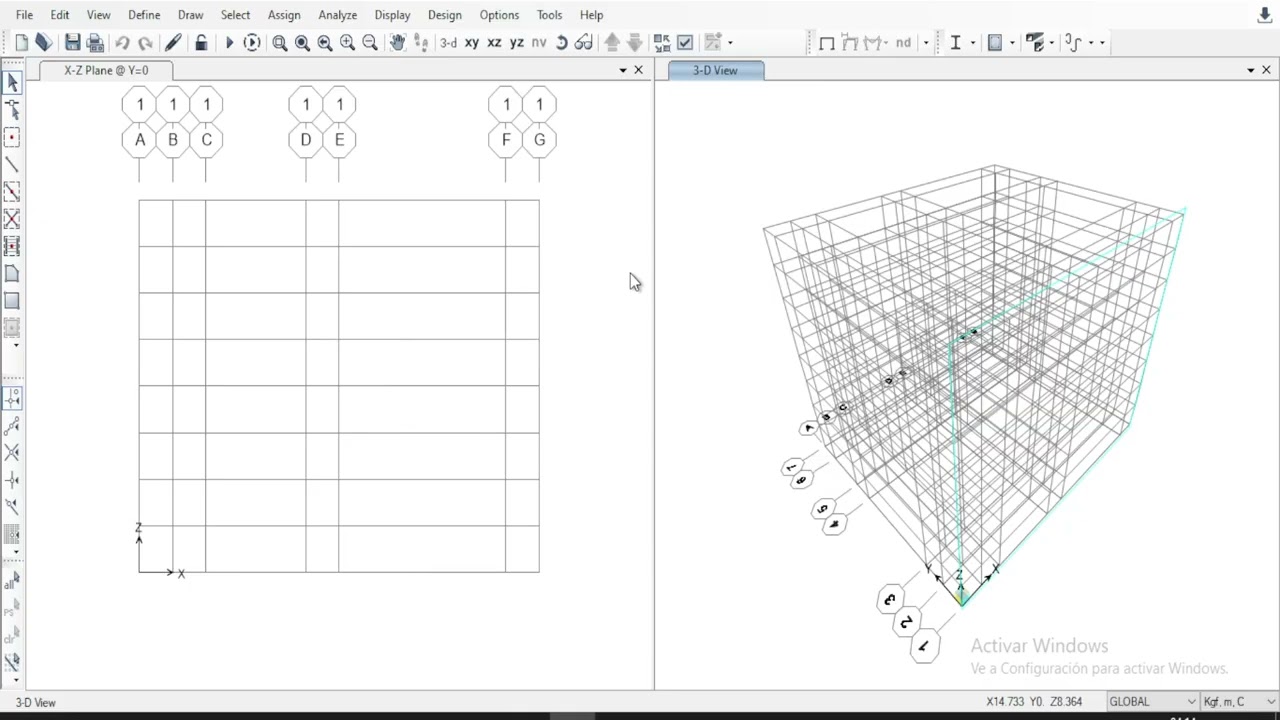
Task: Open the X-Z Plane window list arrow
Action: tap(623, 70)
